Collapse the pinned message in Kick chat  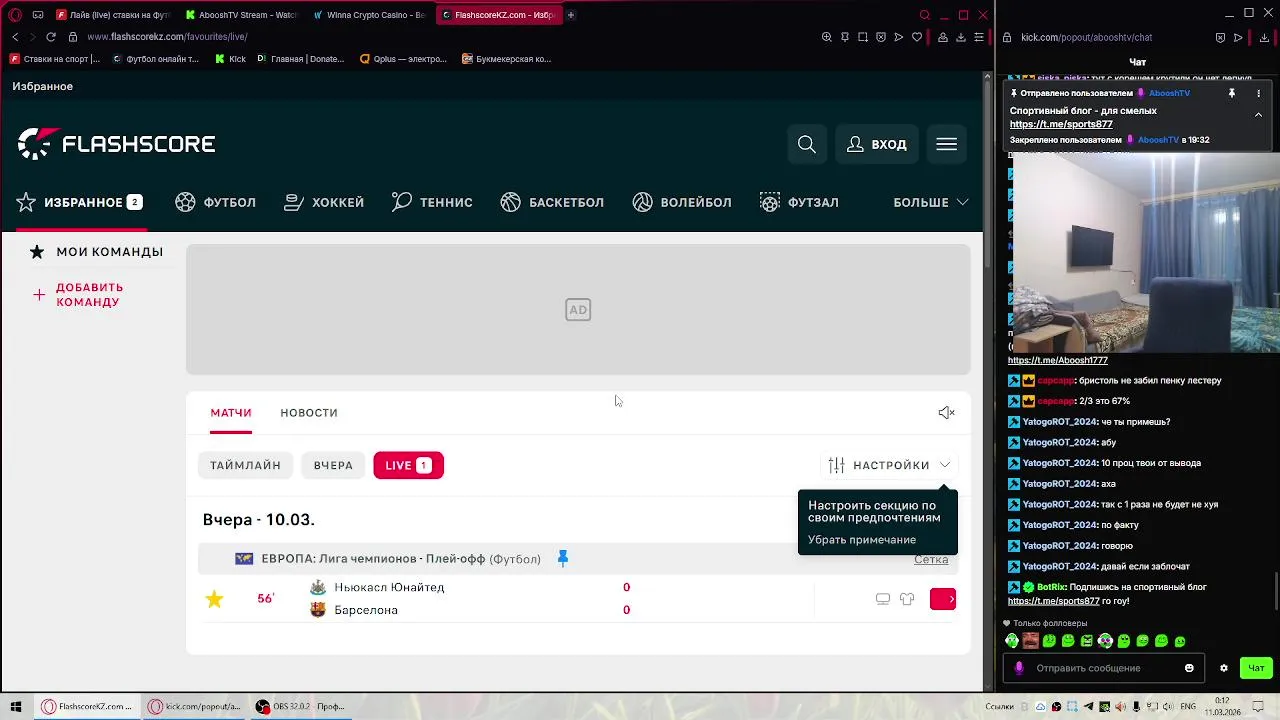(x=1258, y=115)
